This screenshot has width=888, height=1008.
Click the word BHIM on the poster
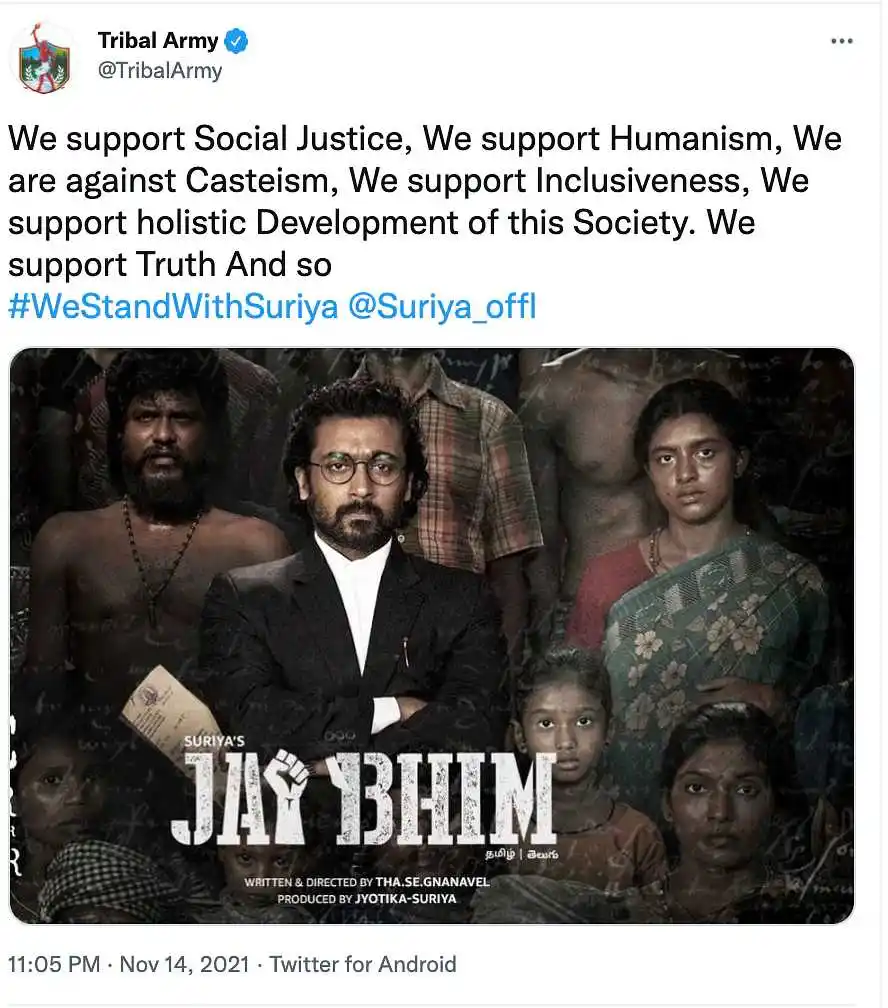coord(442,797)
